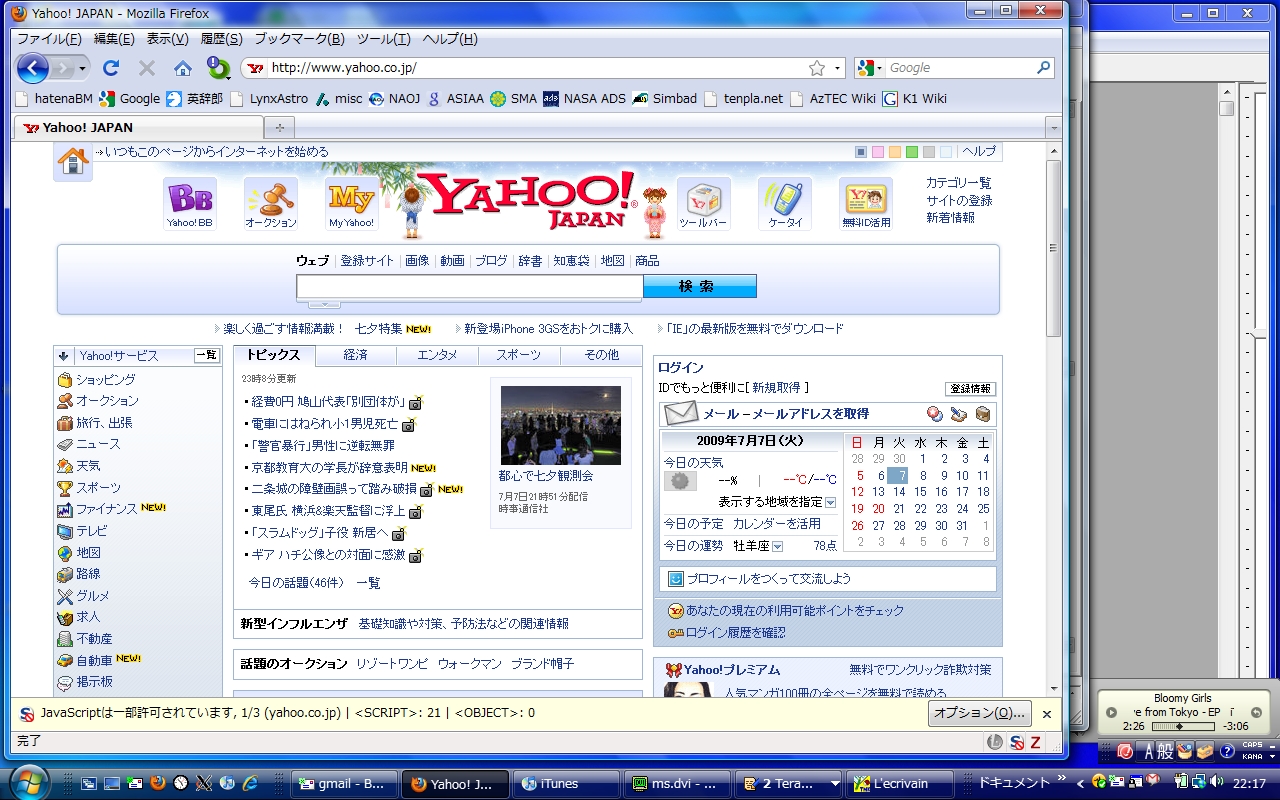Switch to スポーツ news tab
This screenshot has width=1280, height=800.
click(519, 355)
